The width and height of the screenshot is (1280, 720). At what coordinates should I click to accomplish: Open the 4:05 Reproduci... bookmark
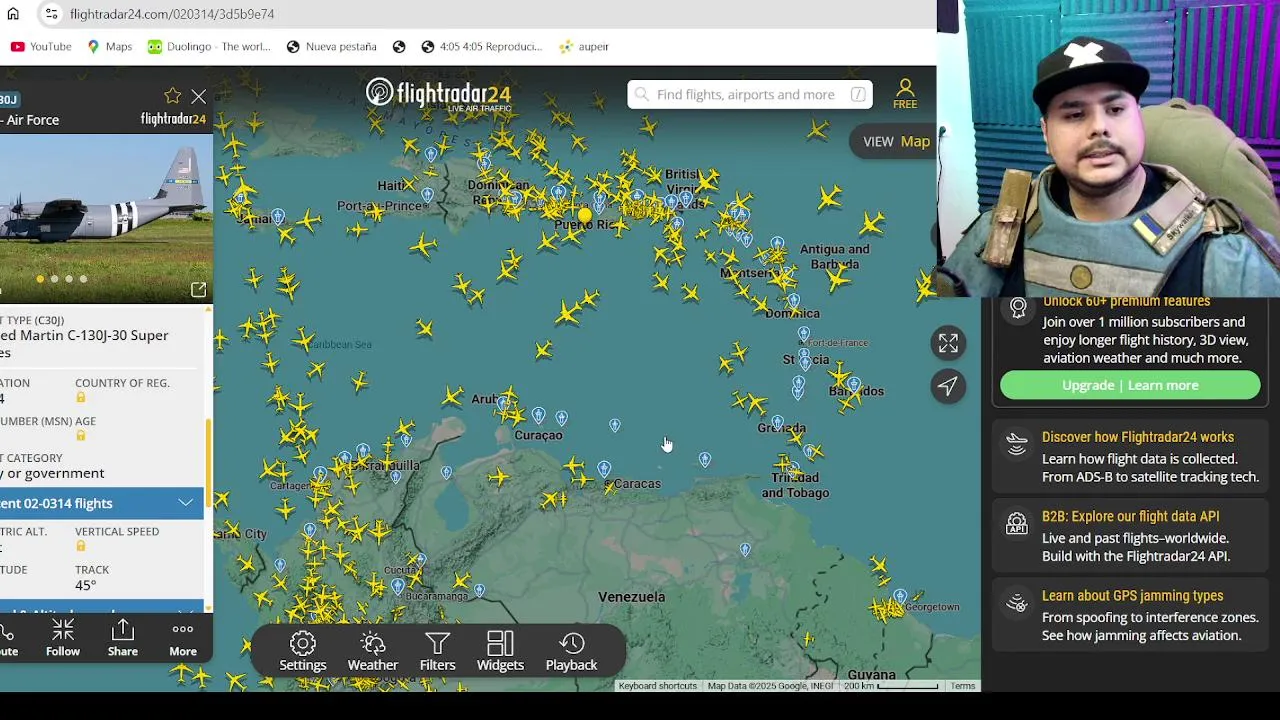(x=482, y=46)
